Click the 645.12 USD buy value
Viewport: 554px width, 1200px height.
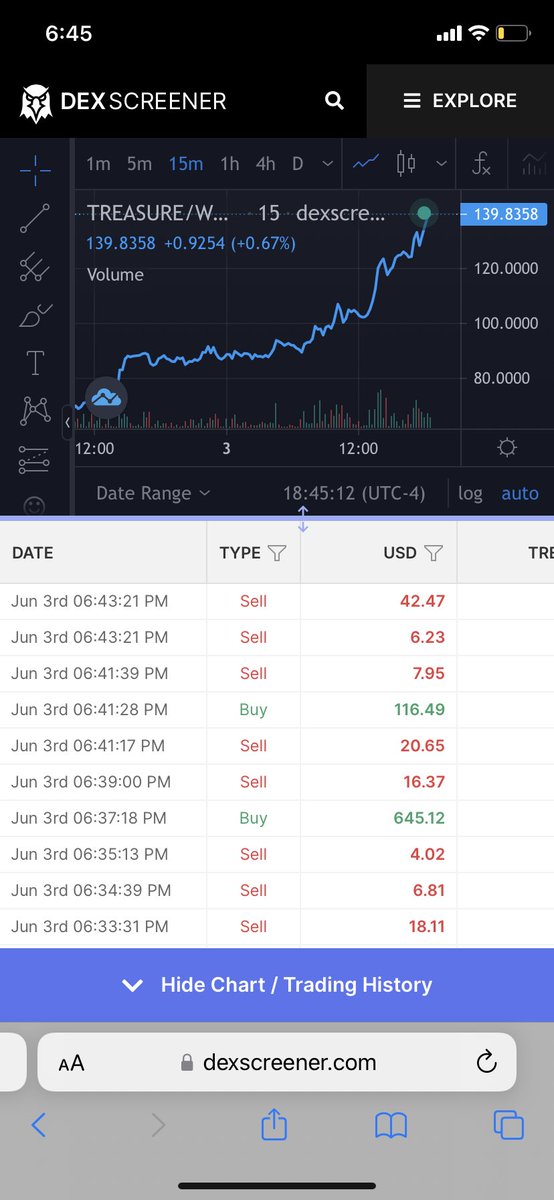coord(420,818)
